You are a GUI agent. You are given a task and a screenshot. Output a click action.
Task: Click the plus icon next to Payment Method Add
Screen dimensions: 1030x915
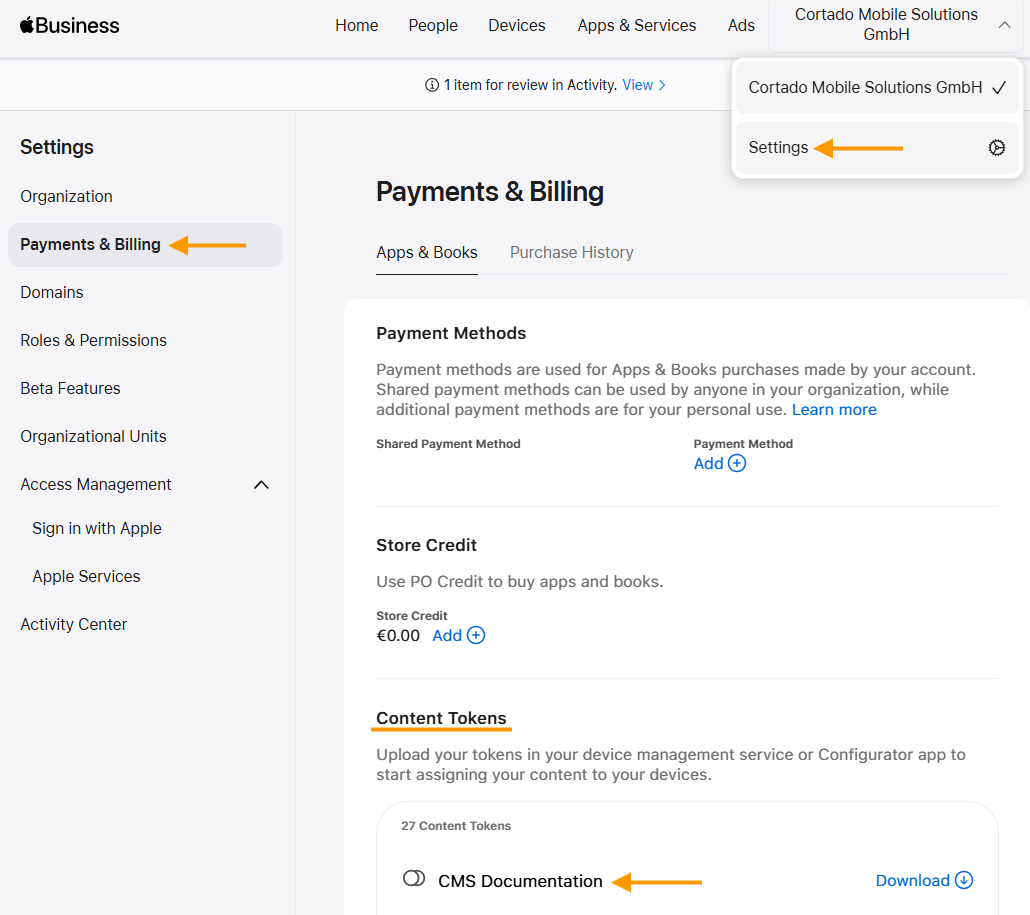pyautogui.click(x=737, y=464)
